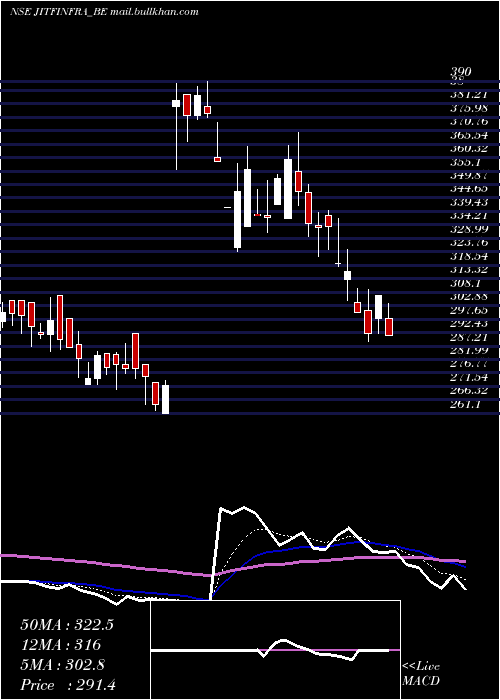Screen dimensions: 500x700
Task: Click the 318.54 price level label
Action: coord(468,256)
